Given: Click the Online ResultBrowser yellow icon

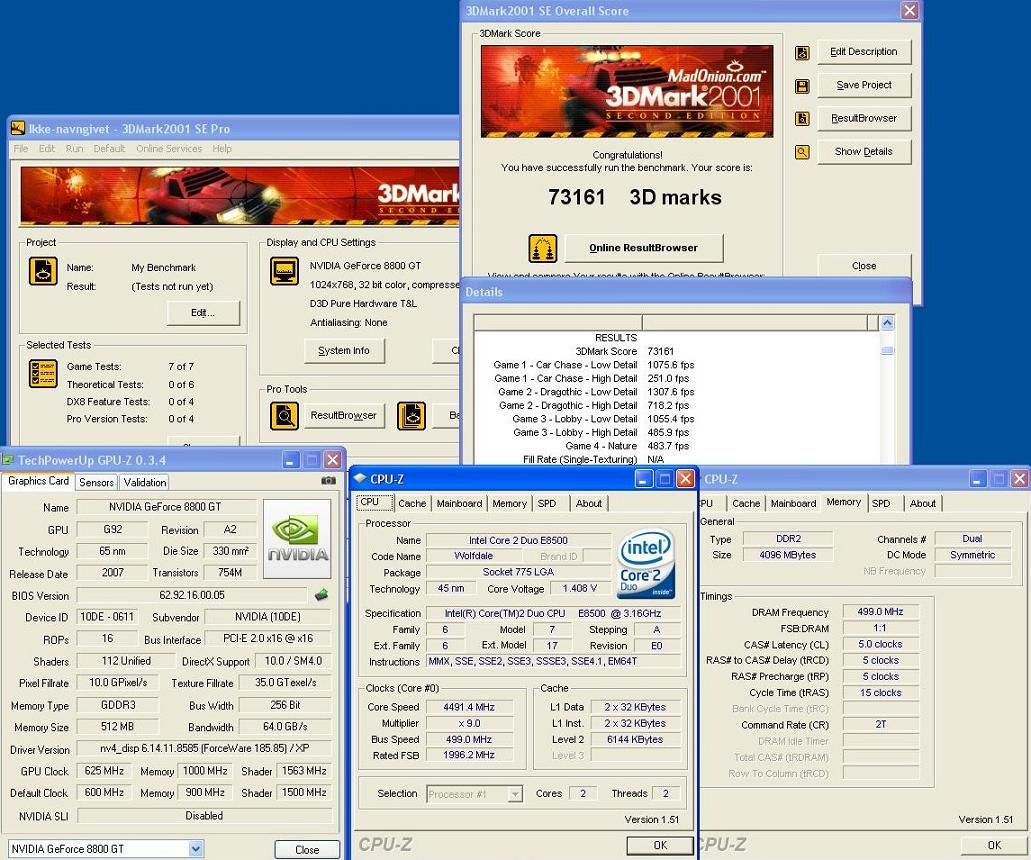Looking at the screenshot, I should pos(542,249).
